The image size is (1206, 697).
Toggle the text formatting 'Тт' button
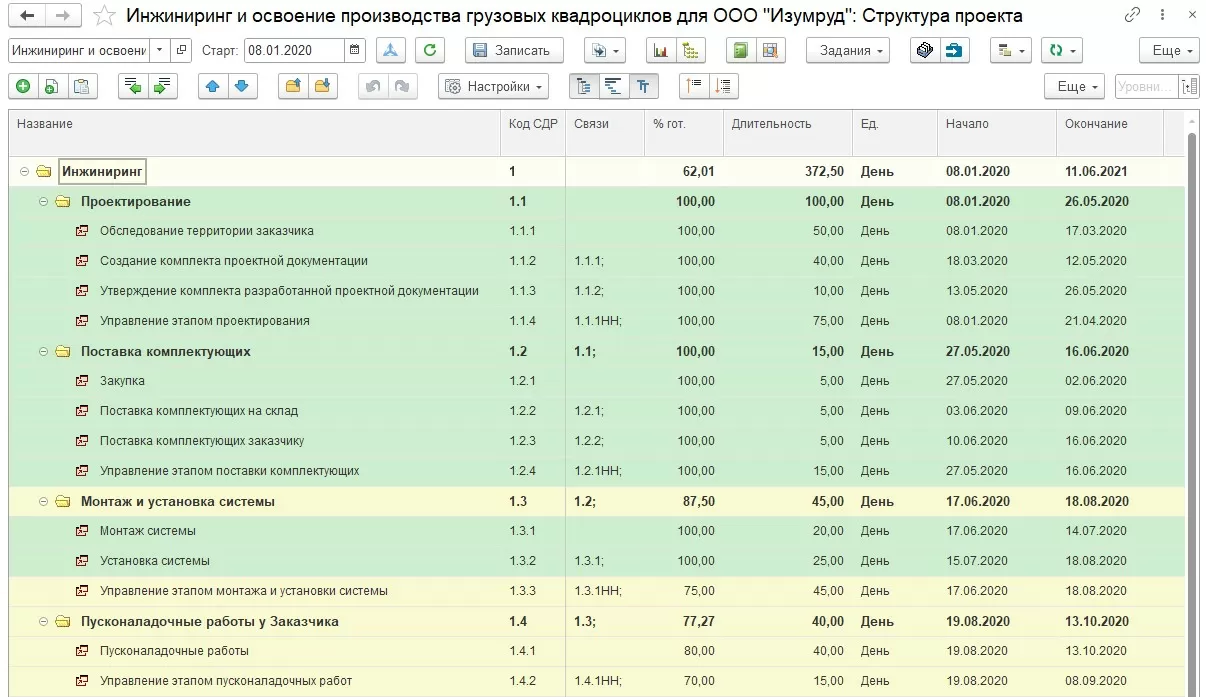(x=643, y=87)
